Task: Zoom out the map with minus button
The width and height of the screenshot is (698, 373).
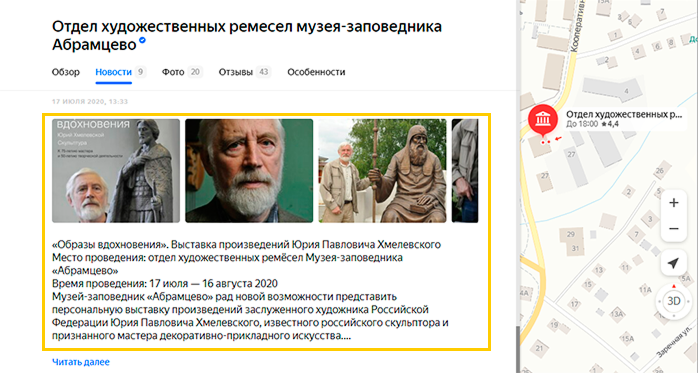Action: pos(674,229)
